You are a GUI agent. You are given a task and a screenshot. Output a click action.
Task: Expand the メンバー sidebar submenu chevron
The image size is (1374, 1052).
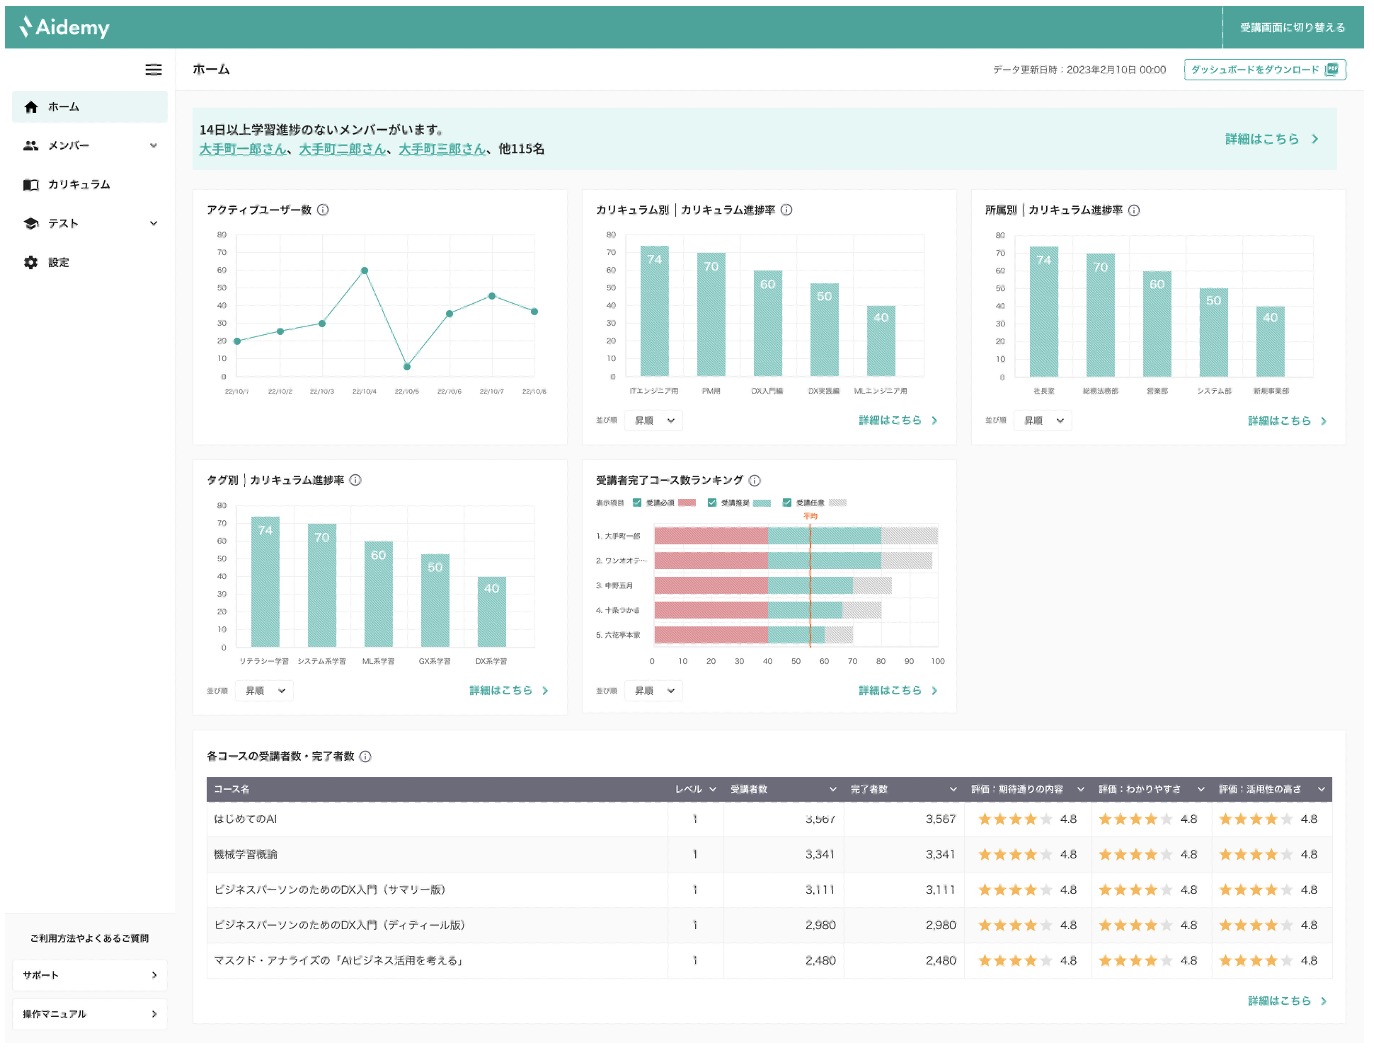coord(153,146)
